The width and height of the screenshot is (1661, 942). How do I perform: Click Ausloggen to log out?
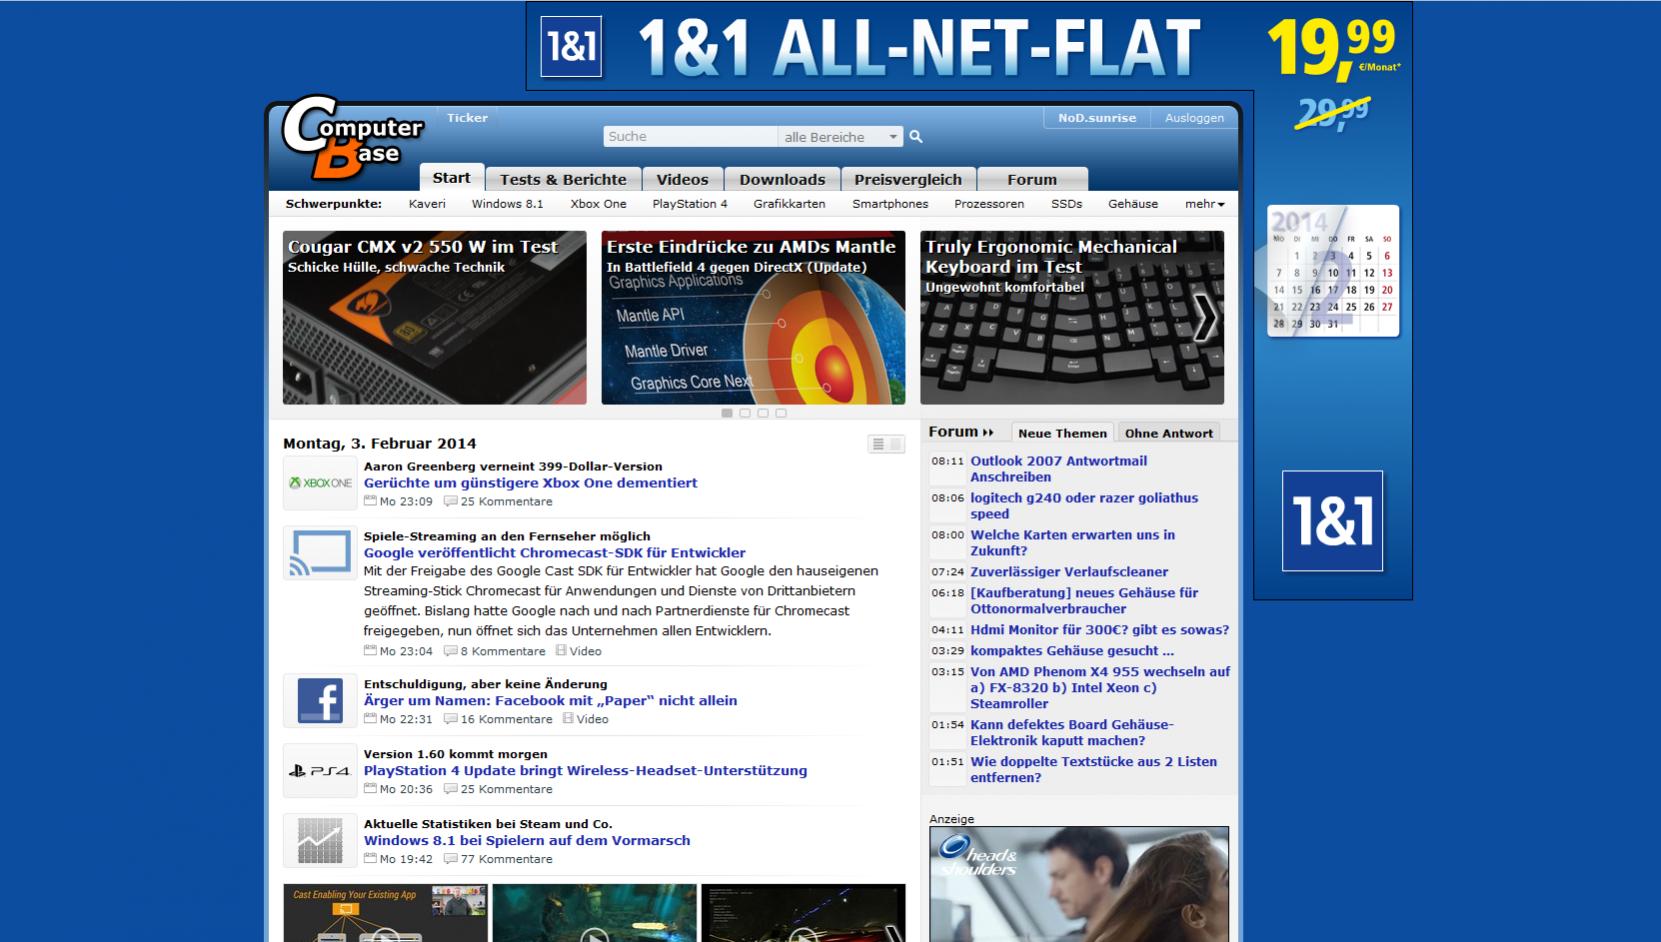click(1194, 118)
